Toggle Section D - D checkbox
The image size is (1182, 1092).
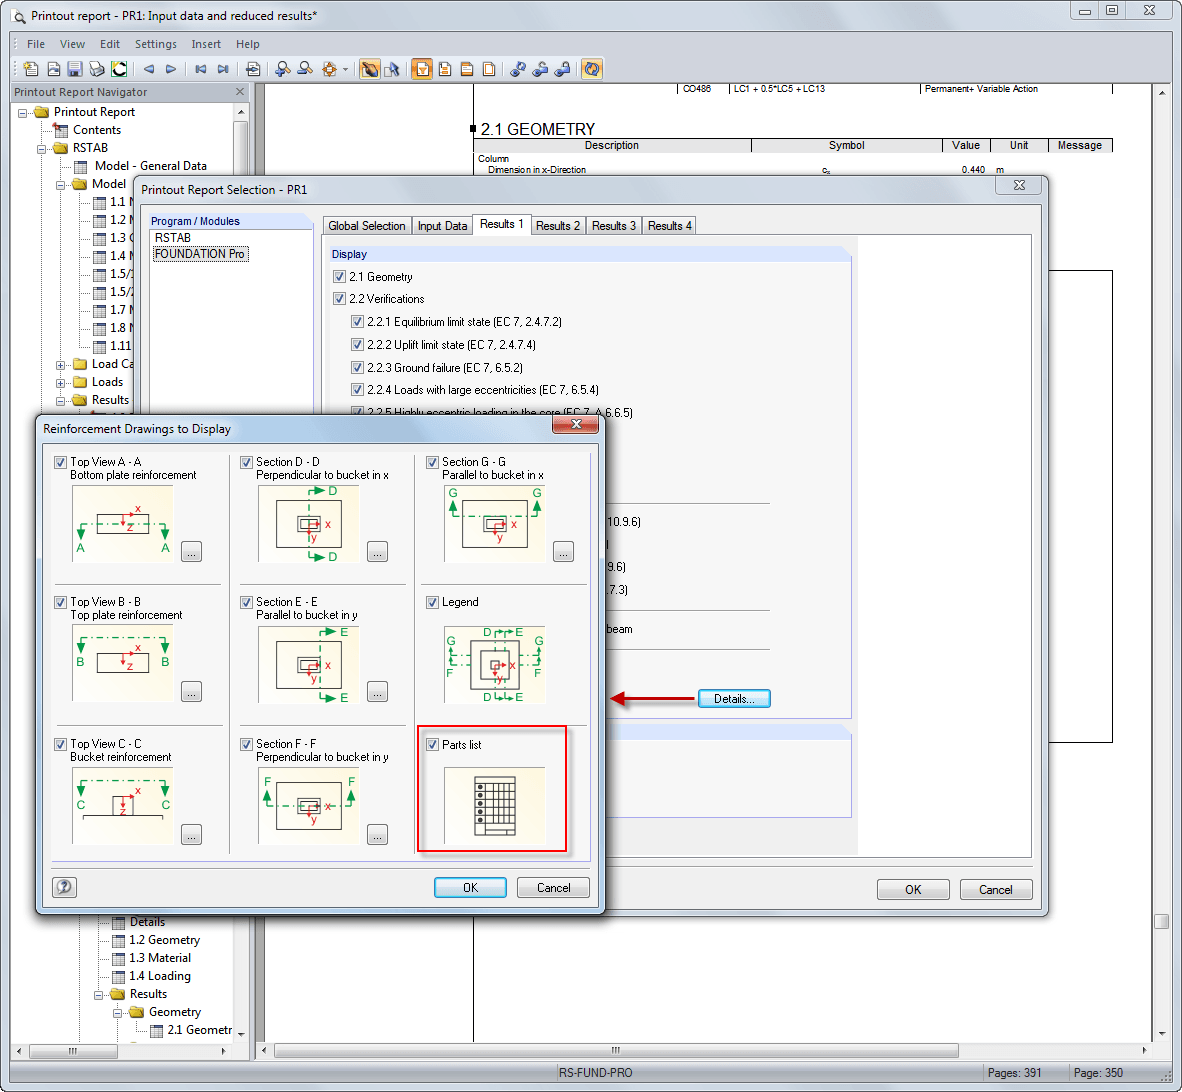247,462
